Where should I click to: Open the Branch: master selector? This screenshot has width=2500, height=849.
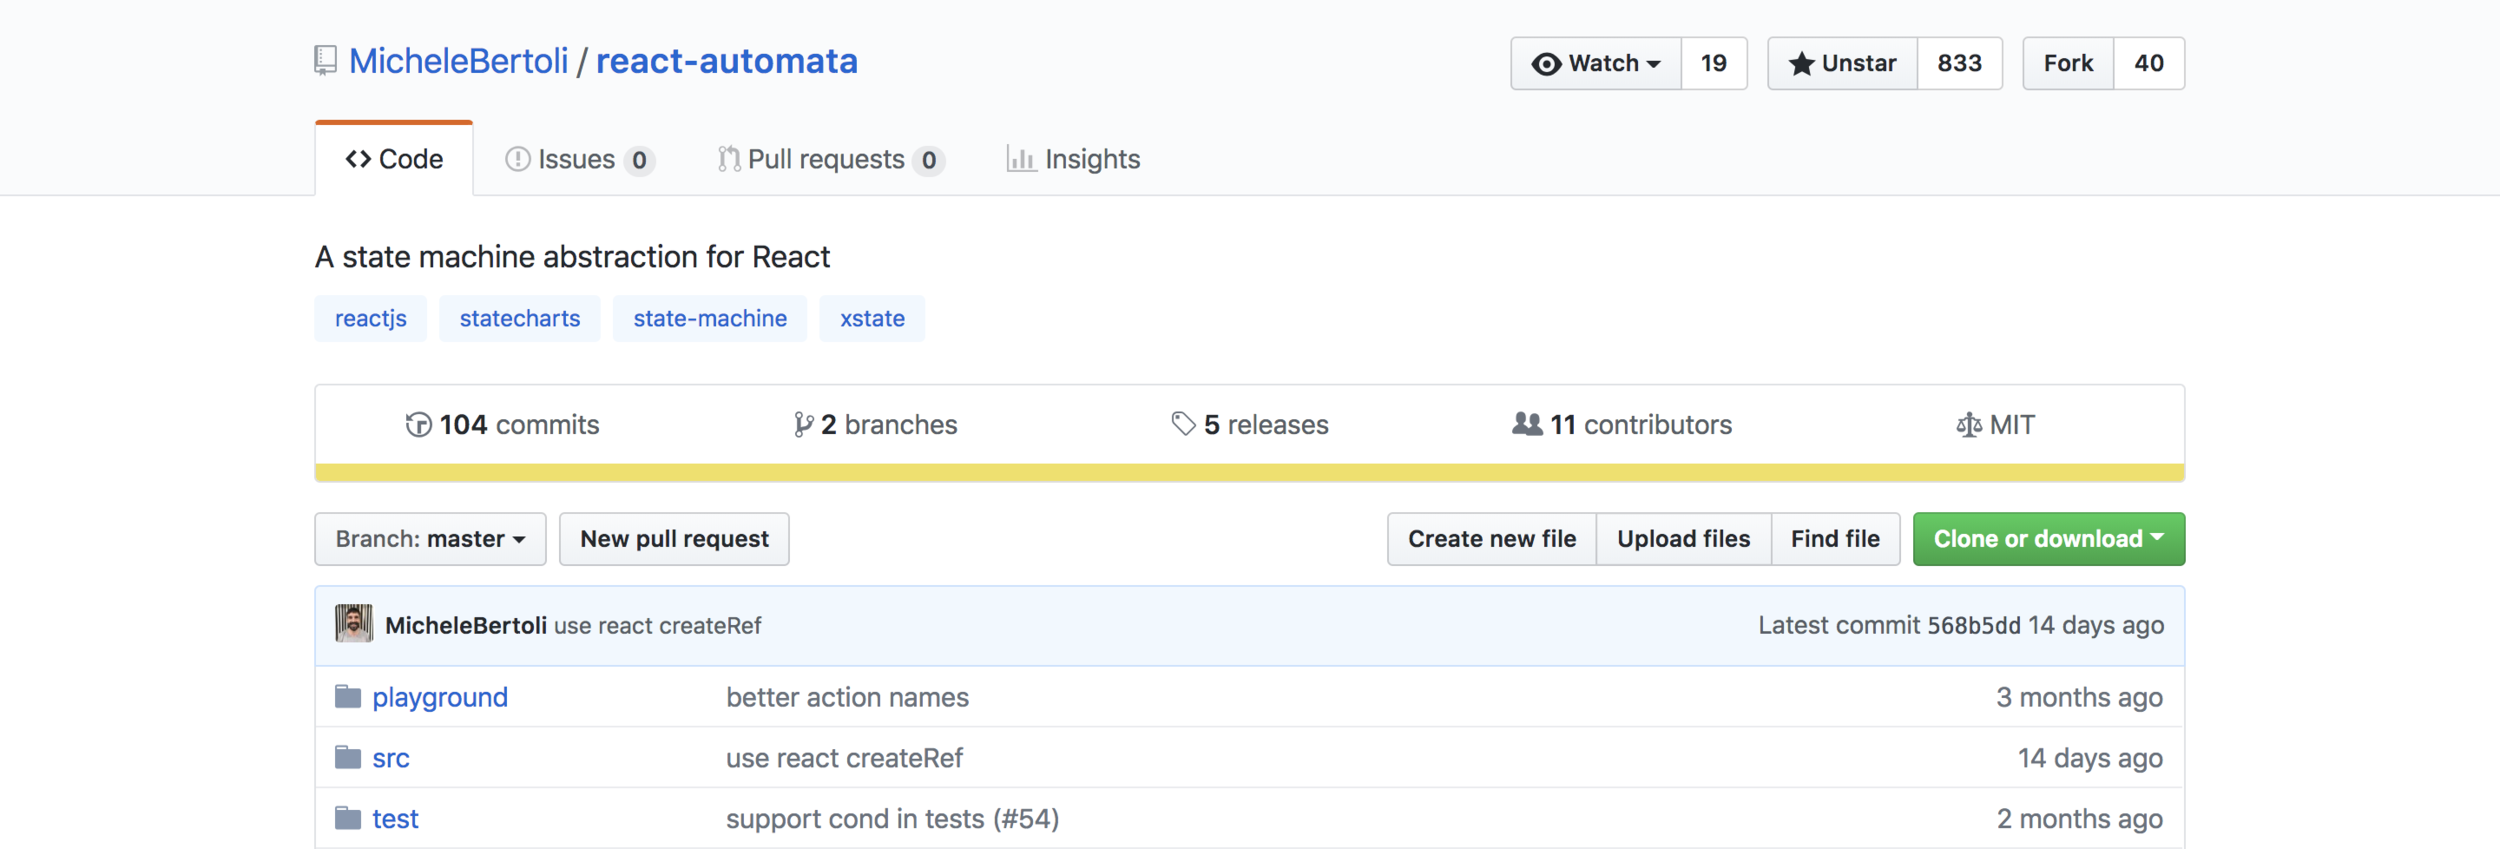coord(430,539)
